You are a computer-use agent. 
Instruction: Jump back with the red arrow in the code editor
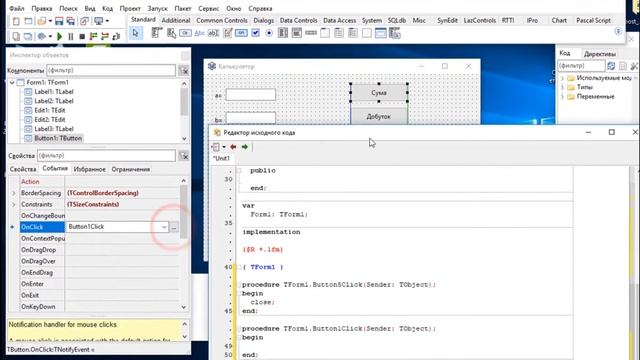[233, 147]
